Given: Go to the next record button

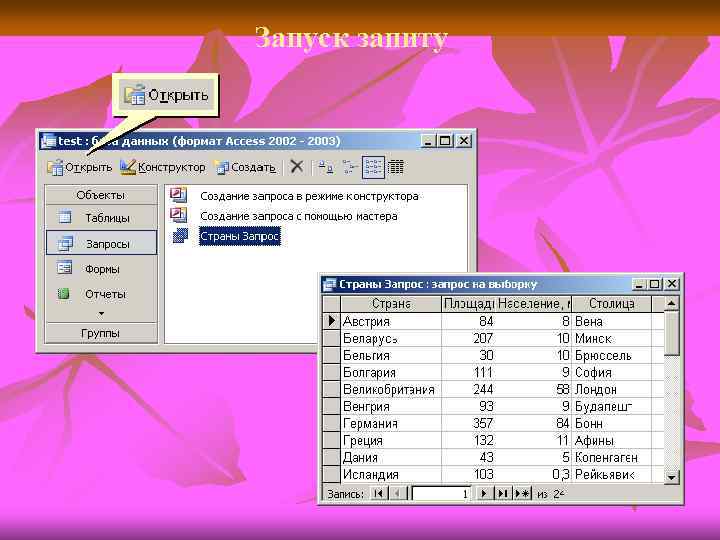Looking at the screenshot, I should coord(484,494).
